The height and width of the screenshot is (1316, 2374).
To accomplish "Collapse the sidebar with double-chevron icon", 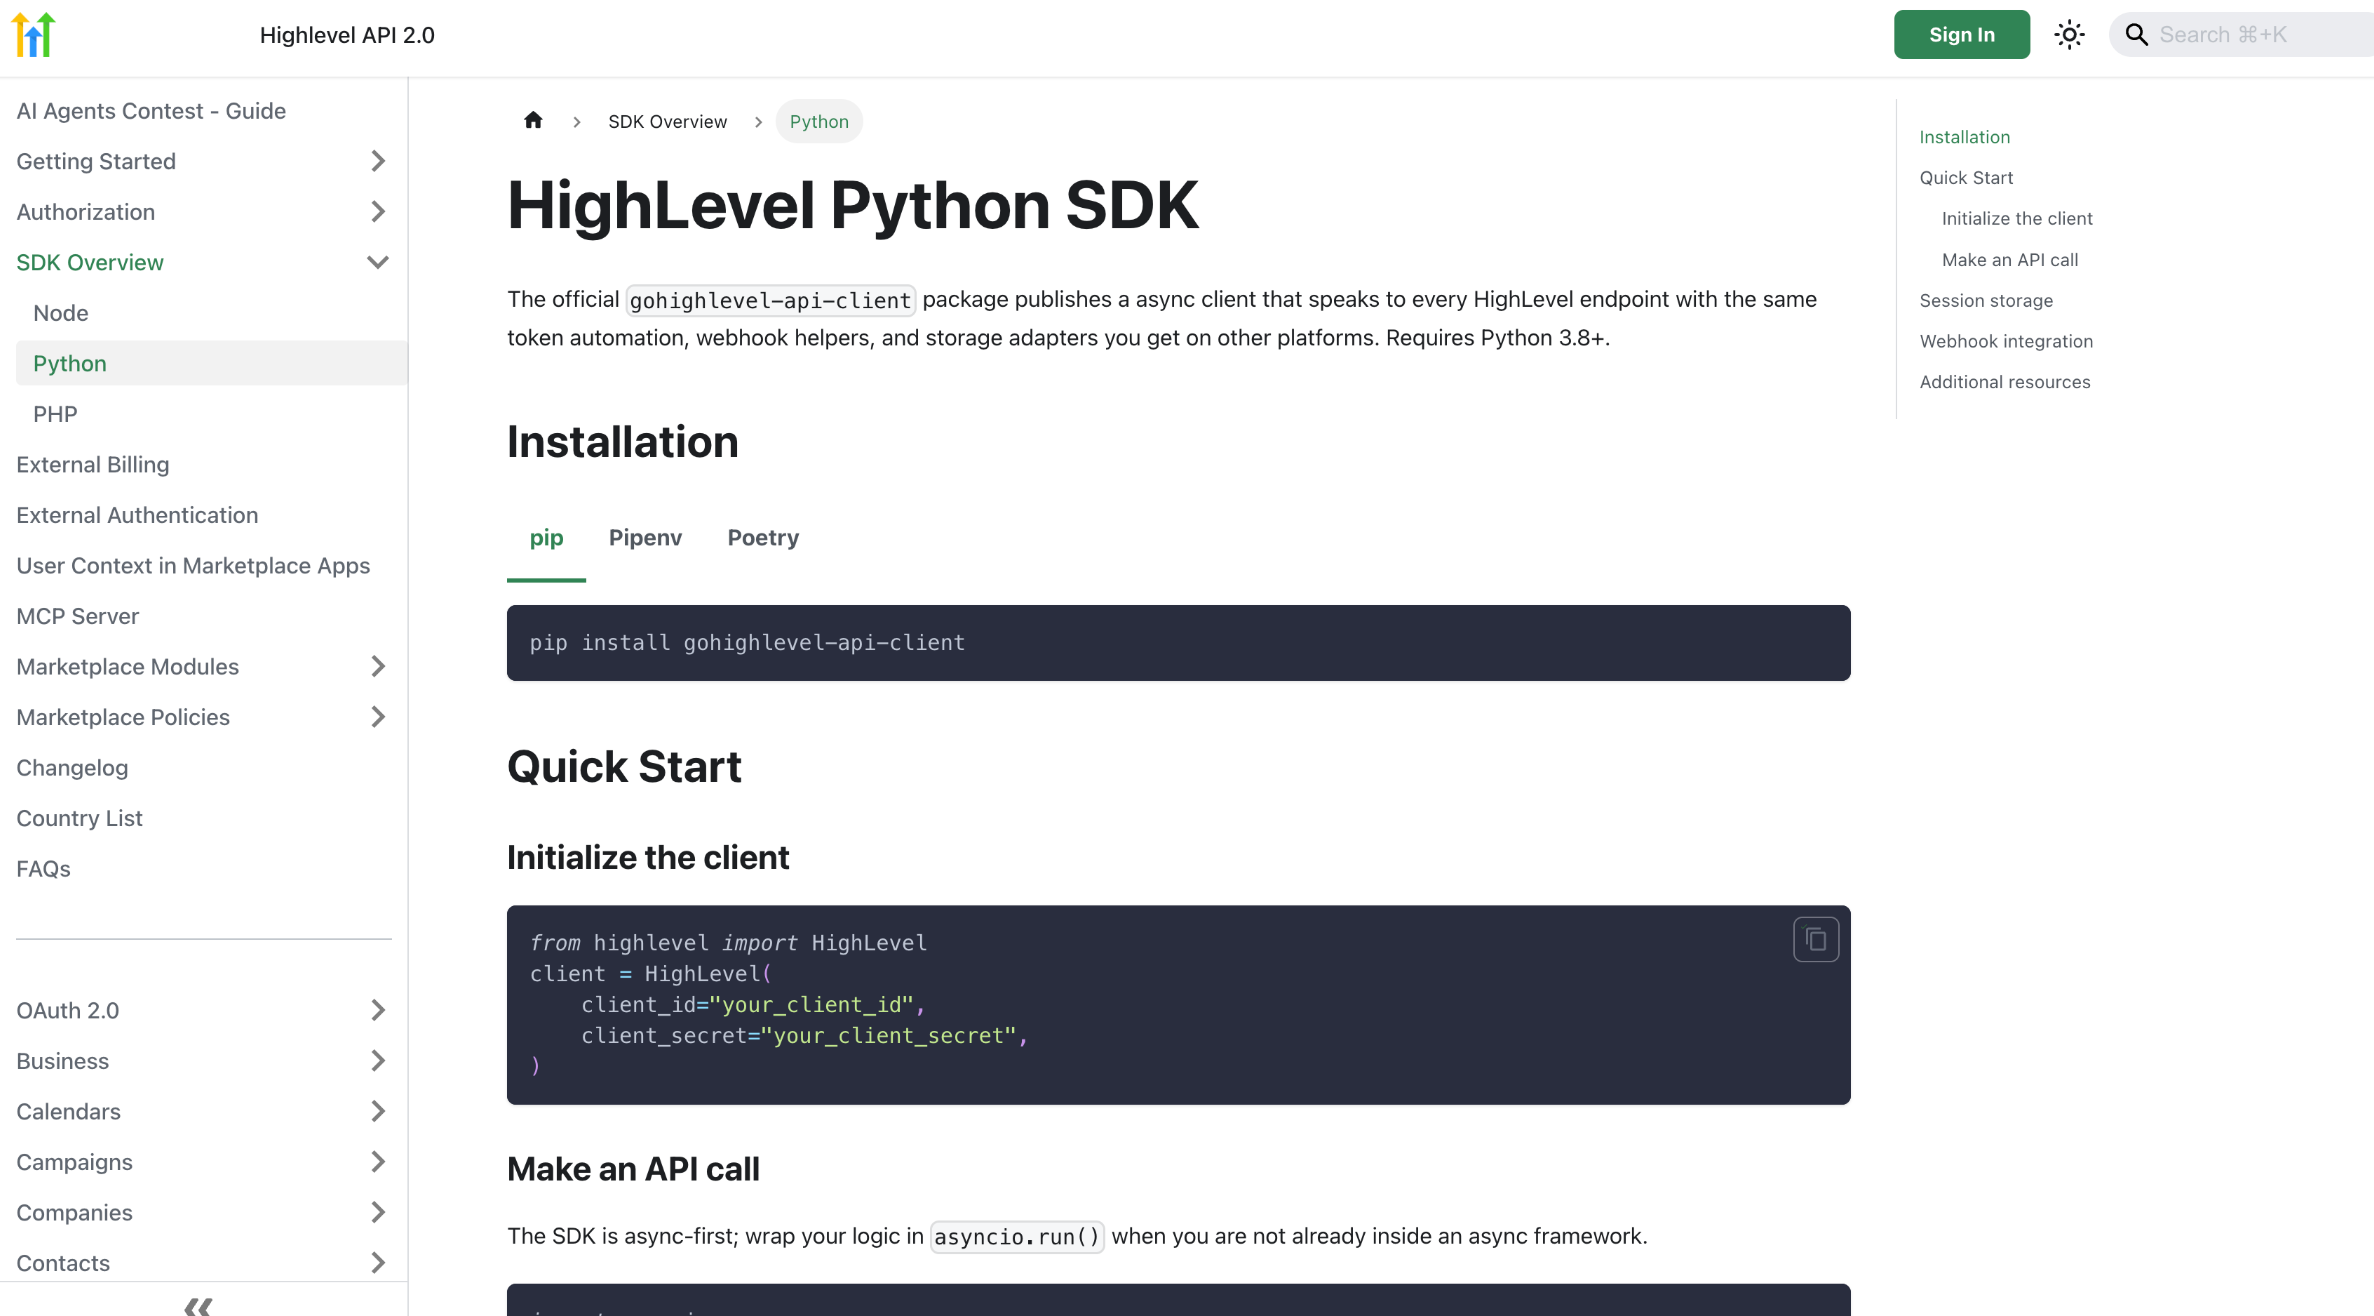I will [x=198, y=1305].
